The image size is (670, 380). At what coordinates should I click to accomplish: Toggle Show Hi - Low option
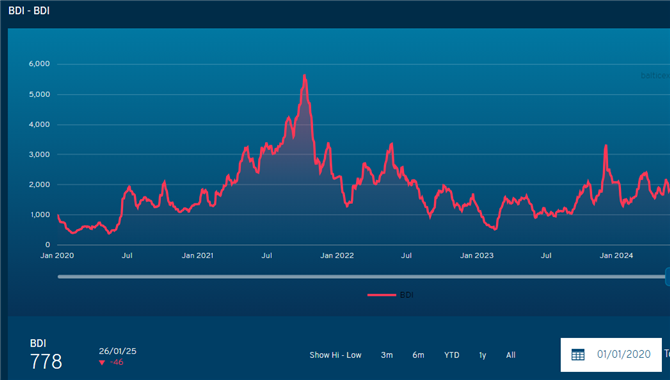click(335, 355)
